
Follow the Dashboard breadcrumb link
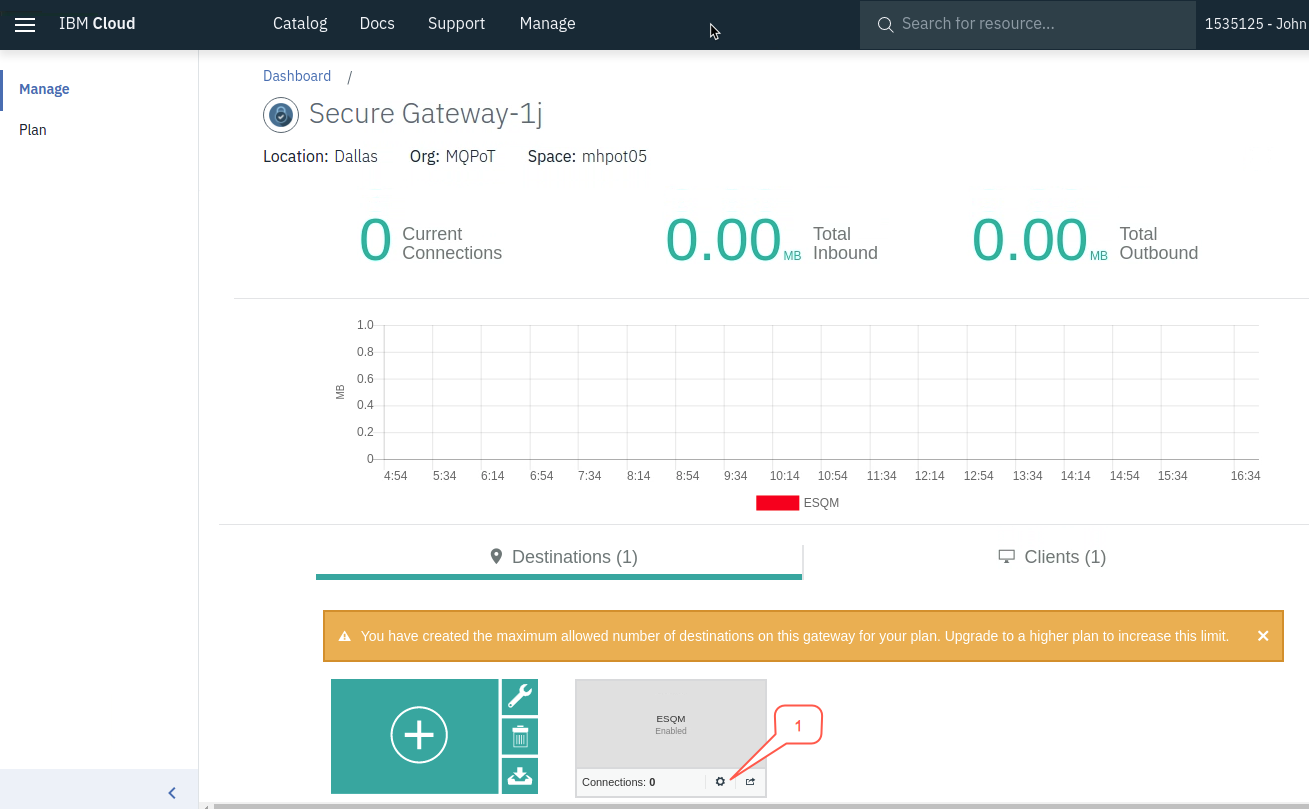pyautogui.click(x=297, y=76)
